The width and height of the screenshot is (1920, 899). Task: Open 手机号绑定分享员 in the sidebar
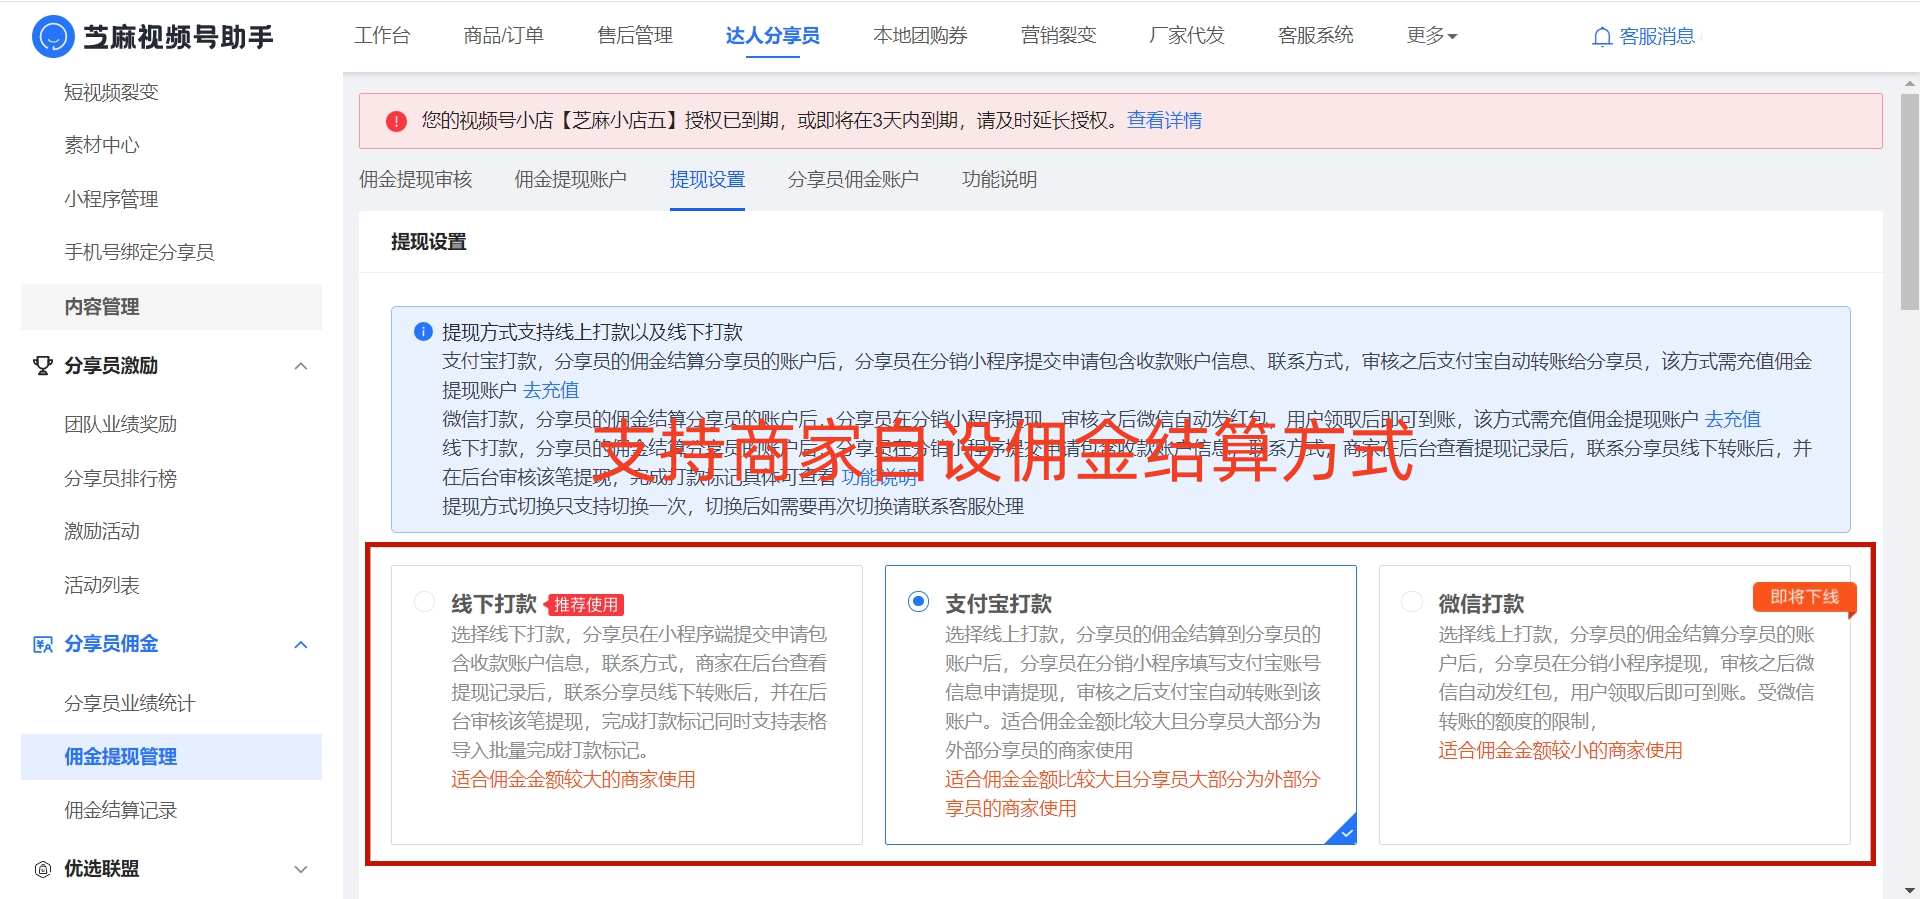[x=140, y=253]
